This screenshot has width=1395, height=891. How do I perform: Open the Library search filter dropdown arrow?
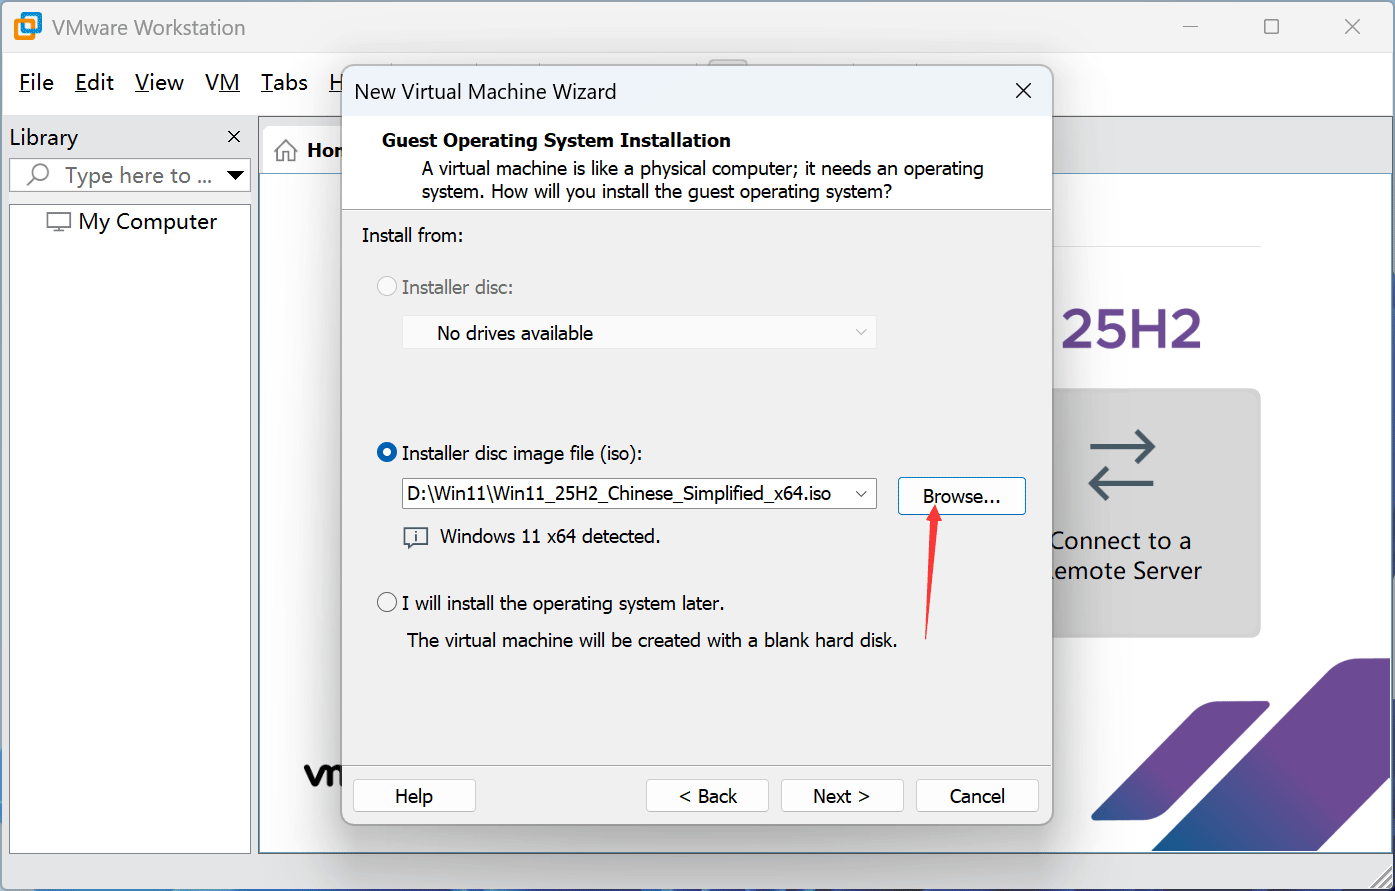point(236,175)
